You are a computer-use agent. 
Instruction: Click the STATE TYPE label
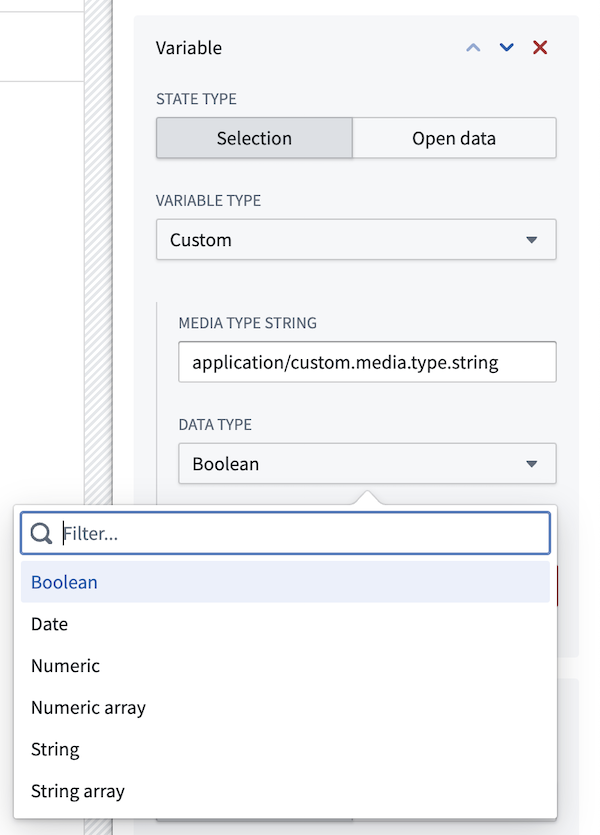pos(196,99)
